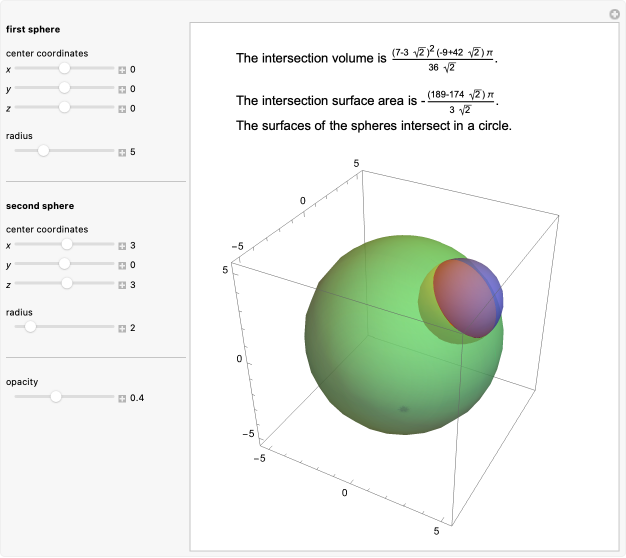626x558 pixels.
Task: Open plus icon next to second sphere z
Action: click(122, 284)
